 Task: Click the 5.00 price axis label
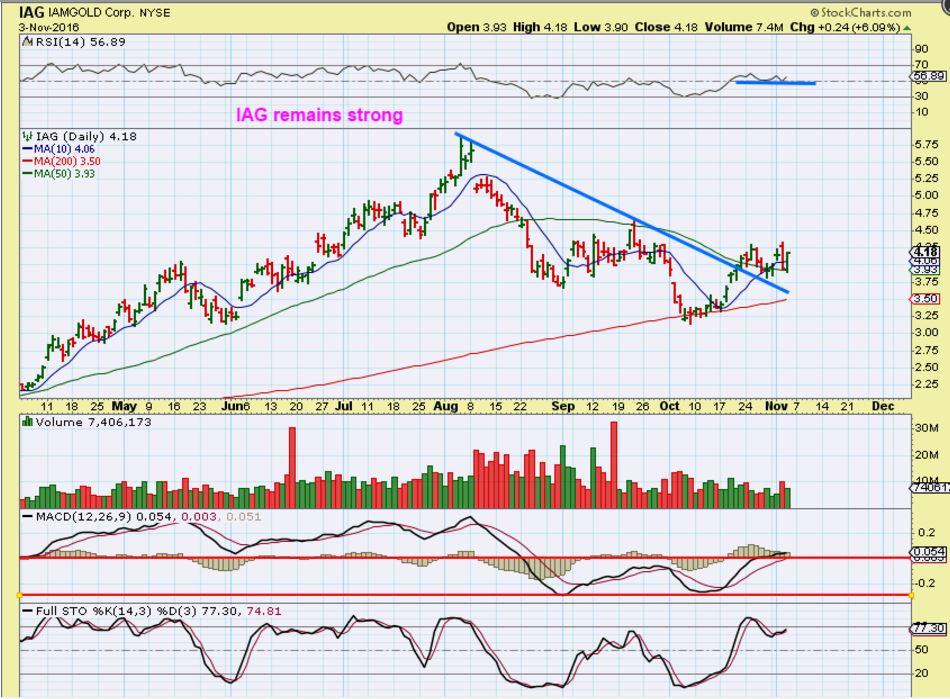(928, 196)
